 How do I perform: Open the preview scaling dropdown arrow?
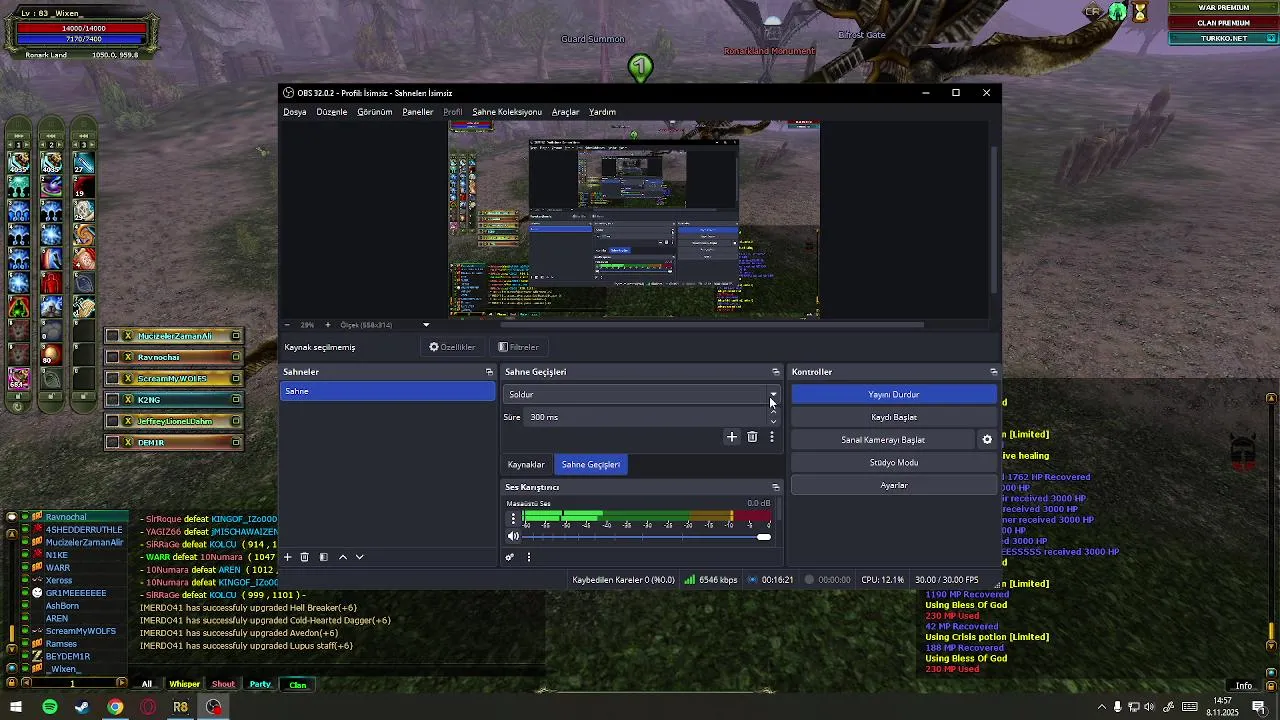click(426, 325)
